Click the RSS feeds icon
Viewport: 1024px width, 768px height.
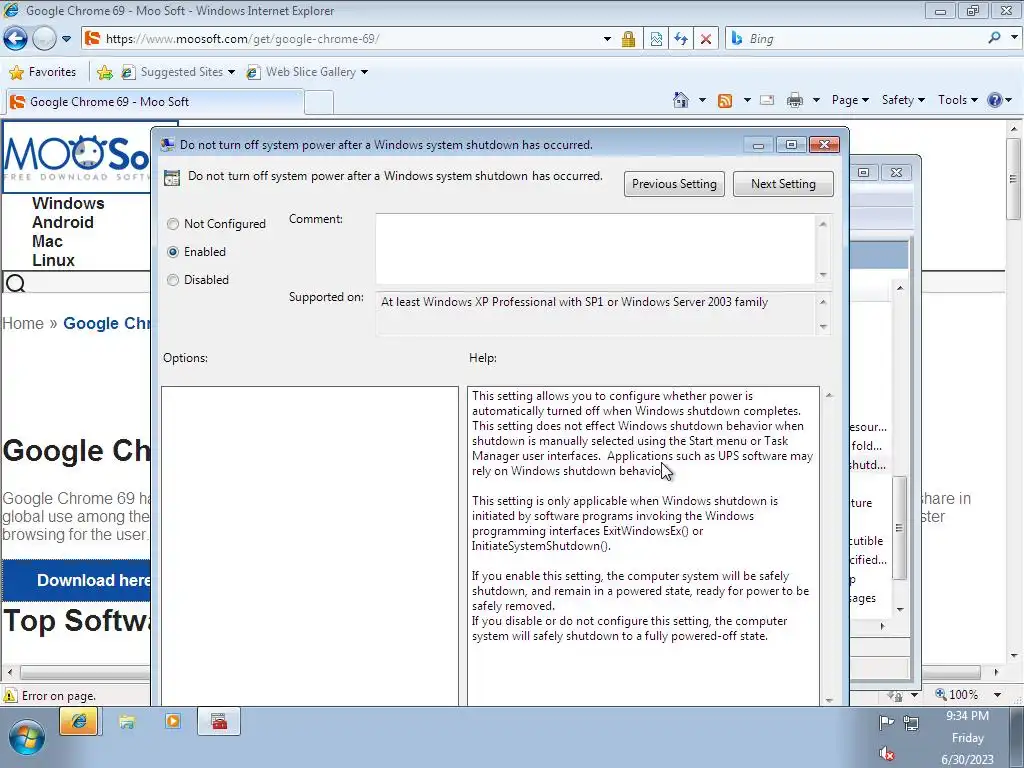pyautogui.click(x=725, y=101)
